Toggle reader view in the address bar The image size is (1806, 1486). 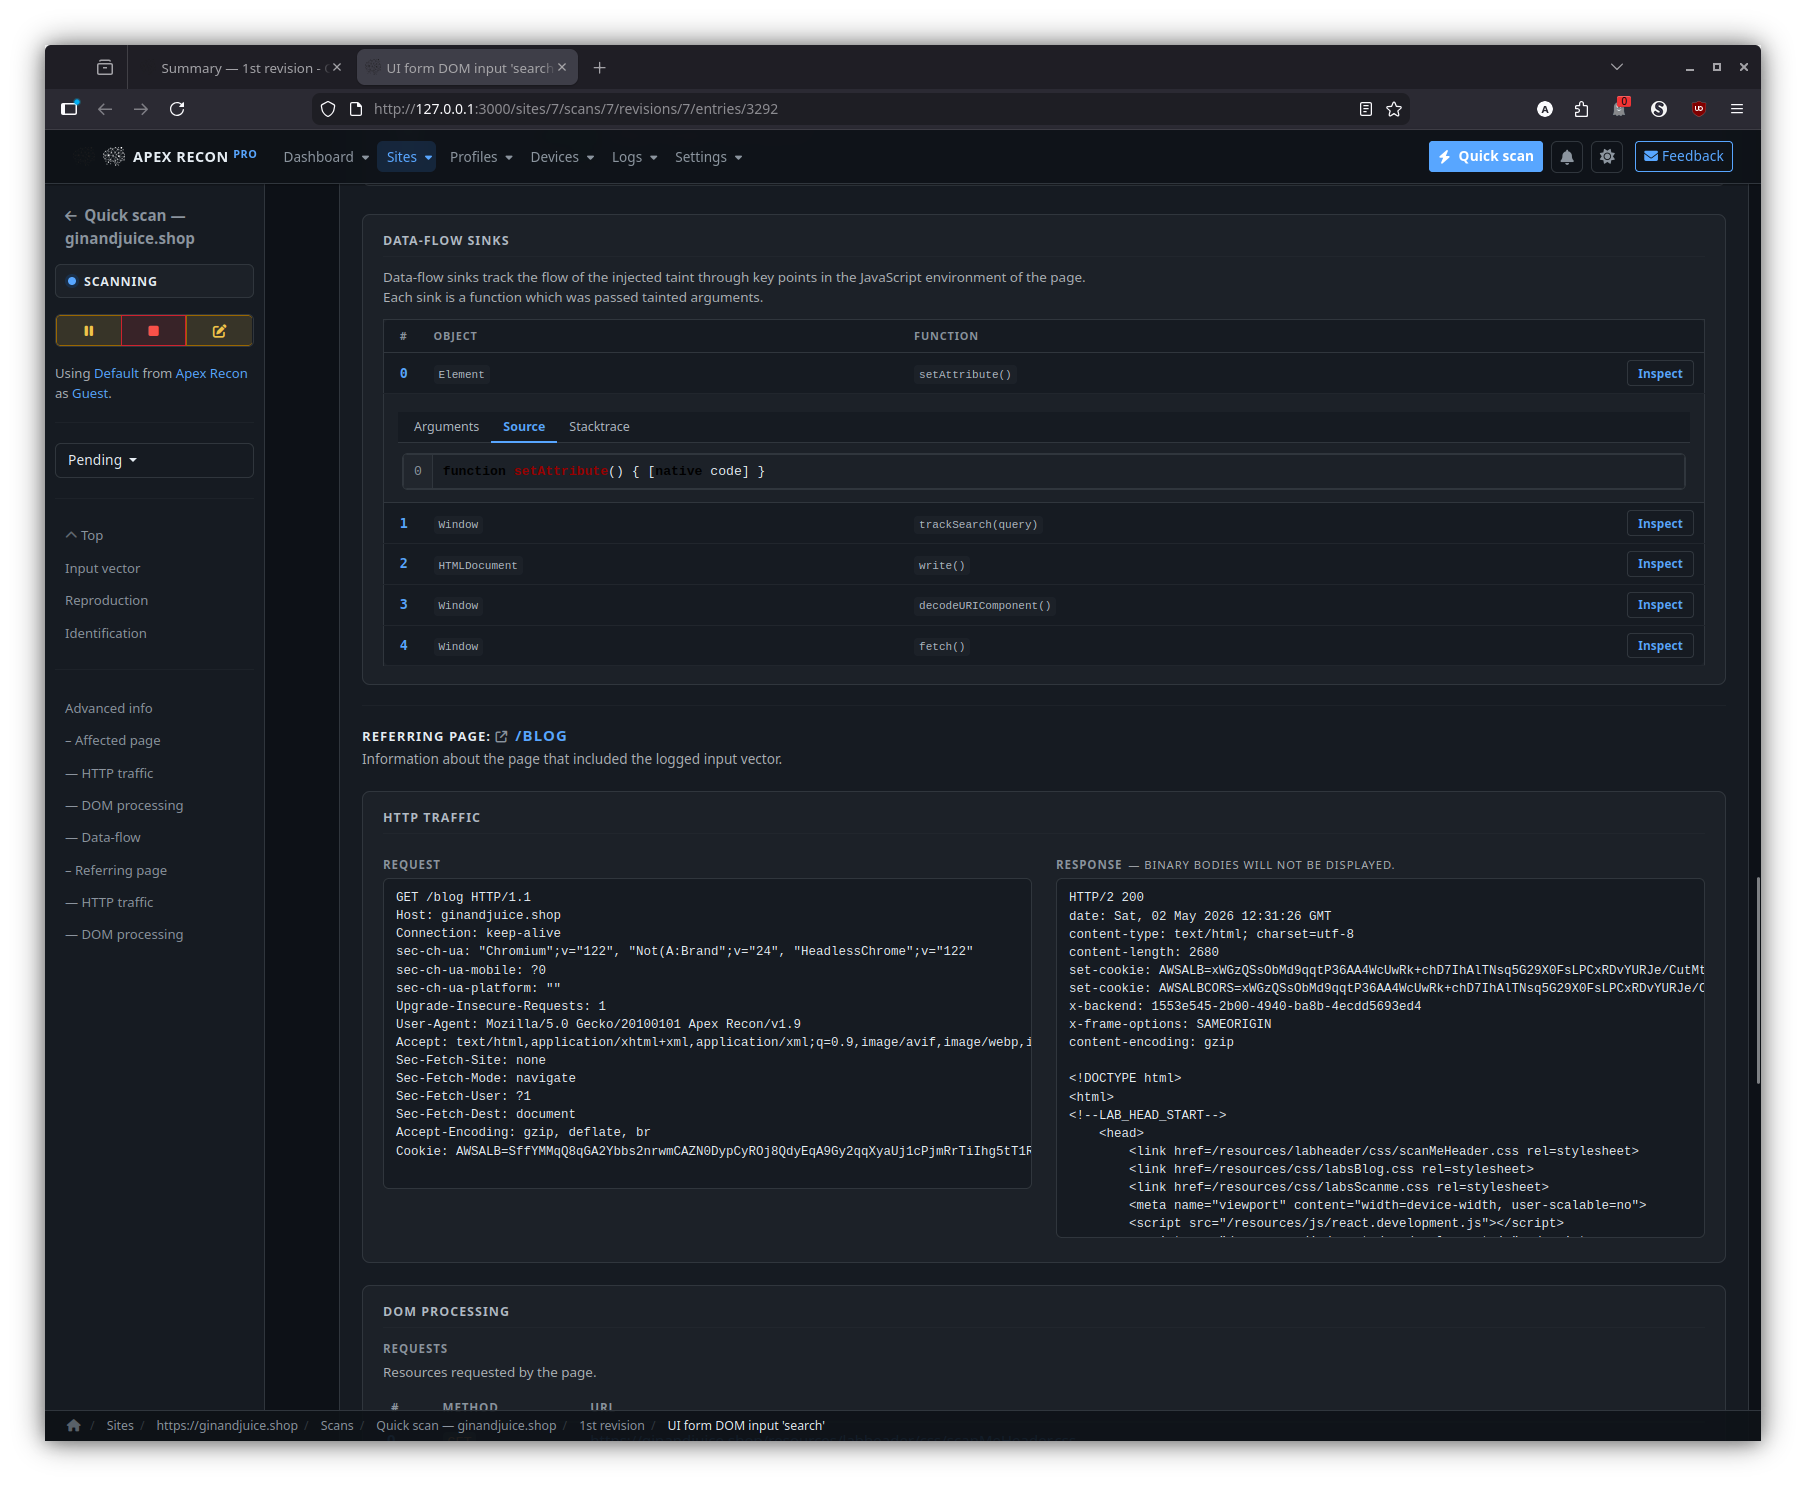point(1366,109)
